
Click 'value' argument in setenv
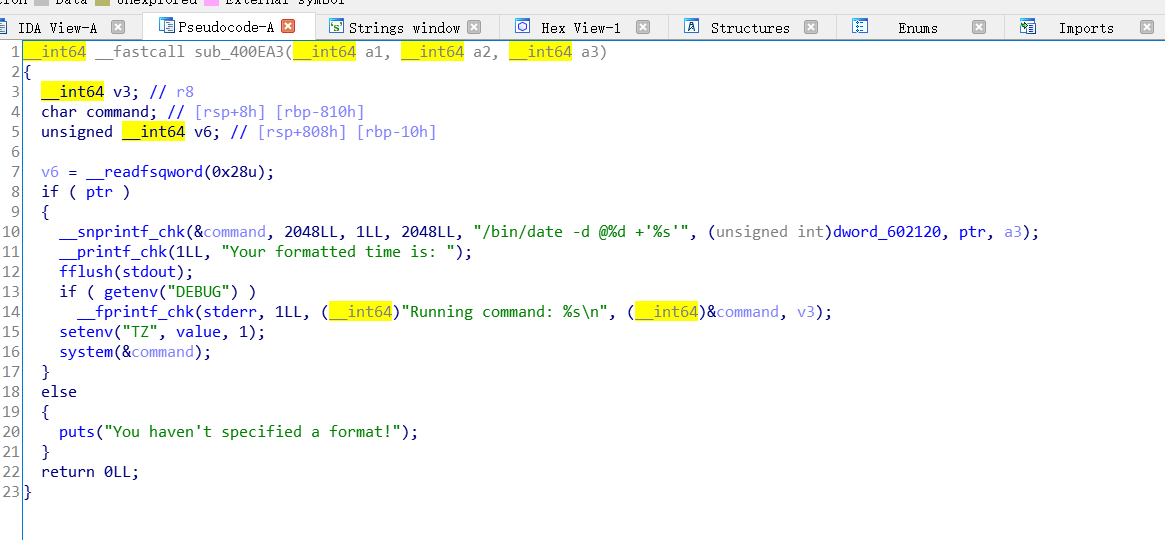(x=198, y=332)
